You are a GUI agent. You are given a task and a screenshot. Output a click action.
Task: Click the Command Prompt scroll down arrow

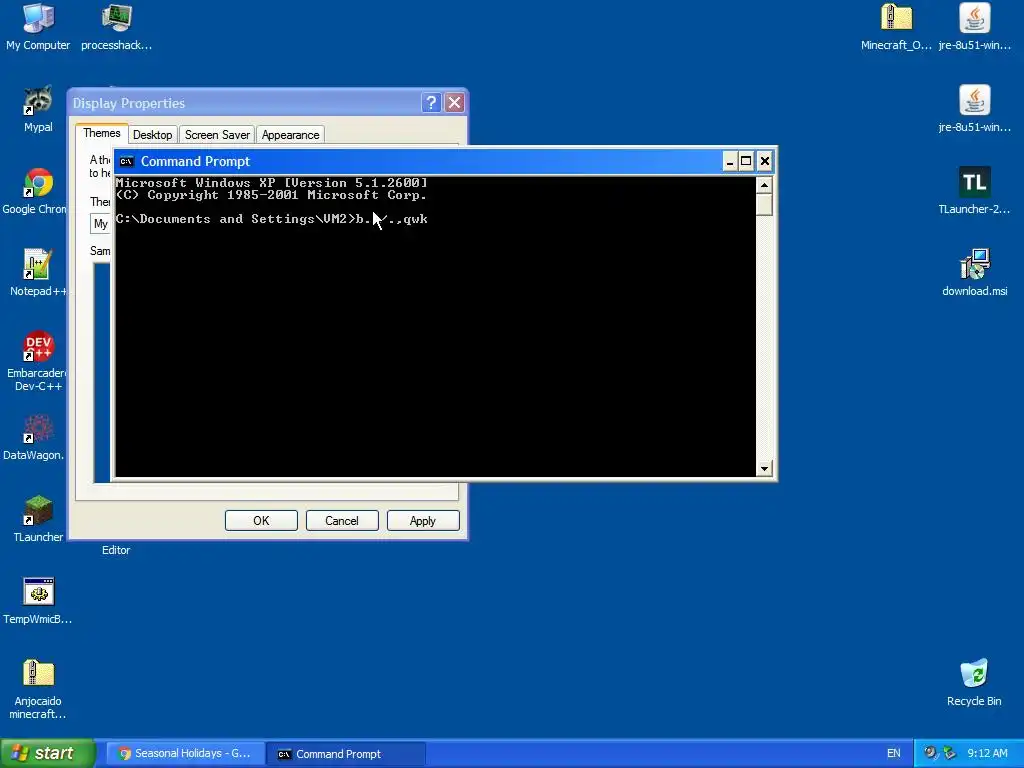[x=764, y=468]
